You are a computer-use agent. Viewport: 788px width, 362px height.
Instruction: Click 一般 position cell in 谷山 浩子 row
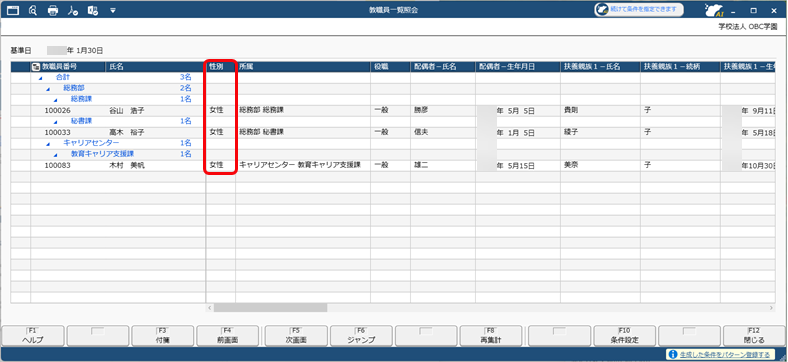point(390,110)
